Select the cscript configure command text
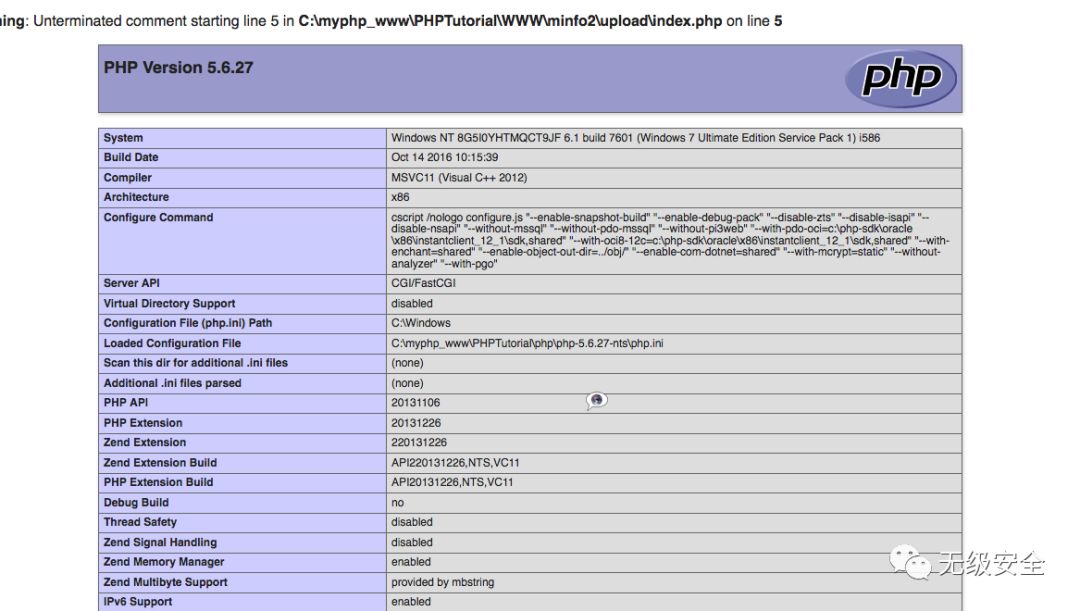The width and height of the screenshot is (1080, 611). pyautogui.click(x=669, y=240)
